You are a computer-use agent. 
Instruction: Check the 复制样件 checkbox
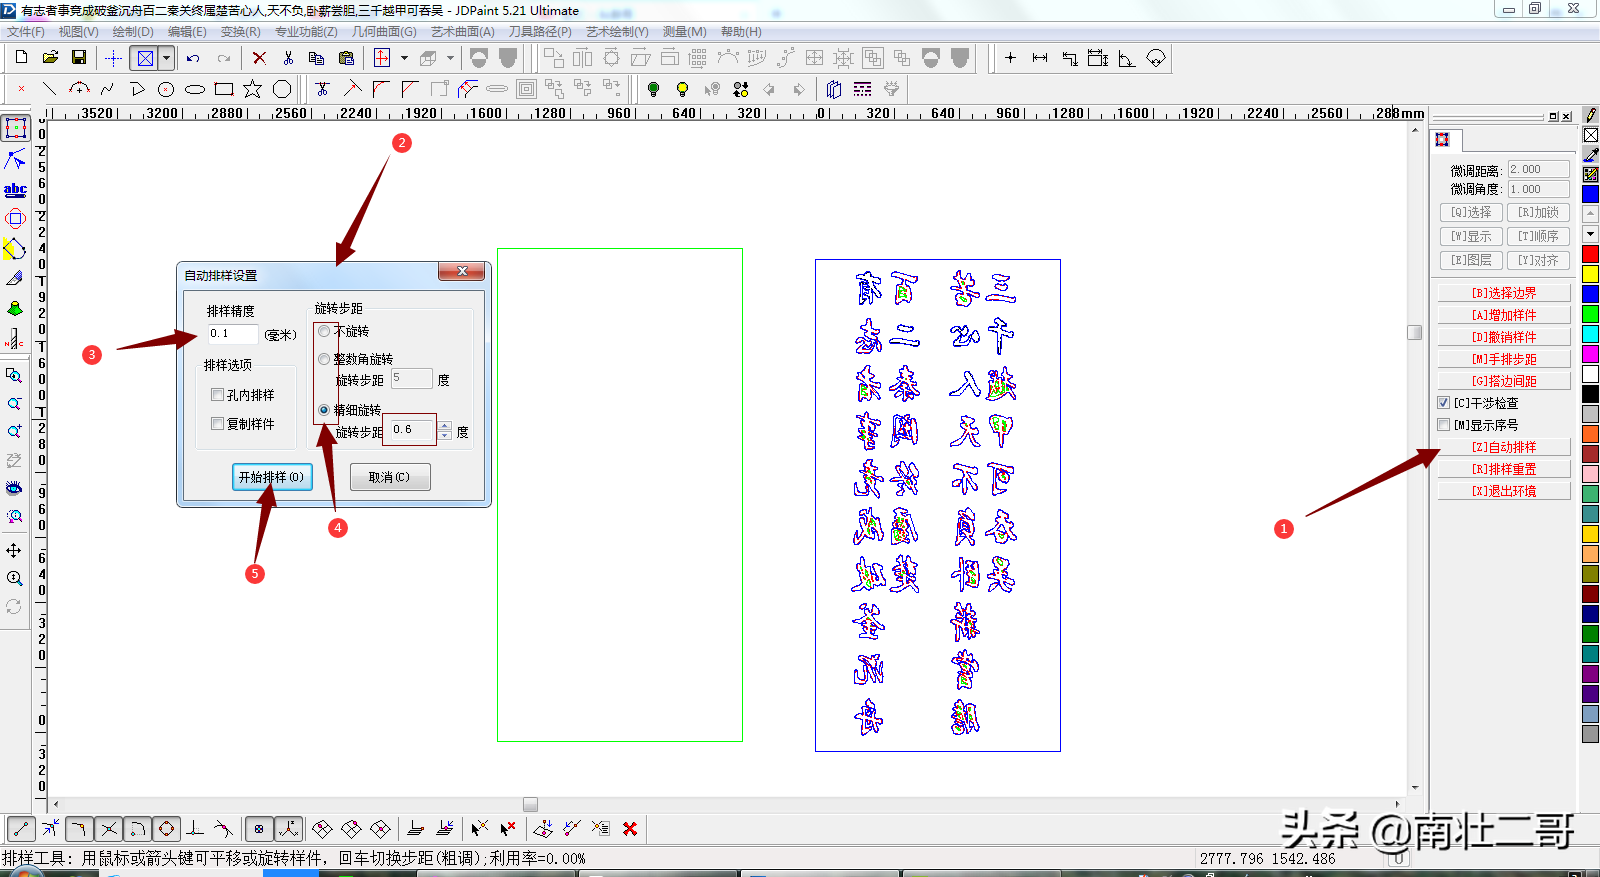point(217,424)
